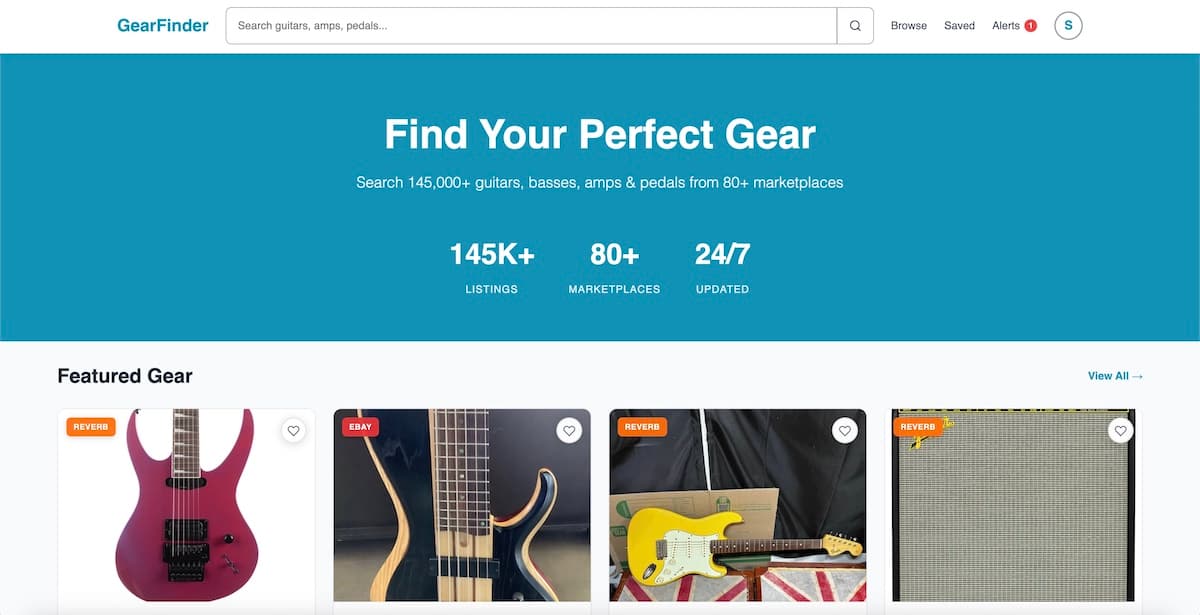
Task: Click the GearFinder logo
Action: click(x=162, y=25)
